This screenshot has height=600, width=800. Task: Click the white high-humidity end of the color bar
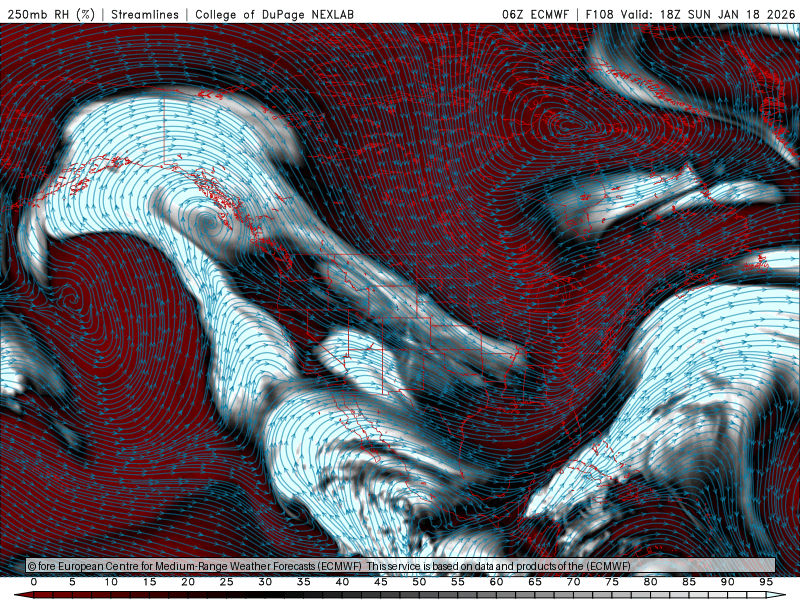tap(776, 595)
